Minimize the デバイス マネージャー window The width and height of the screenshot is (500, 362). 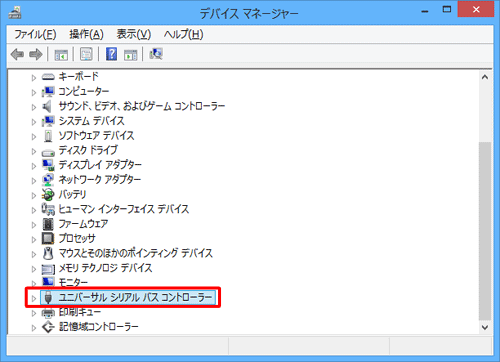[x=425, y=11]
